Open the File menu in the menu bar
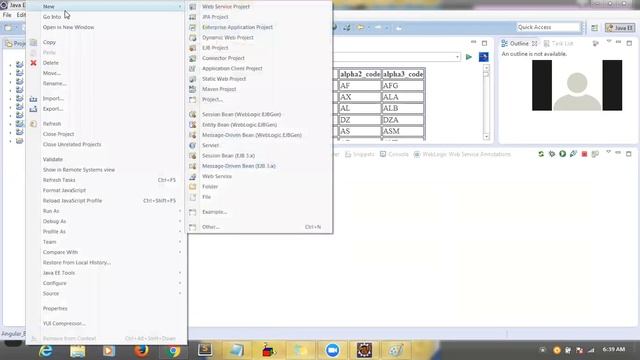Viewport: 640px width, 360px height. 7,15
